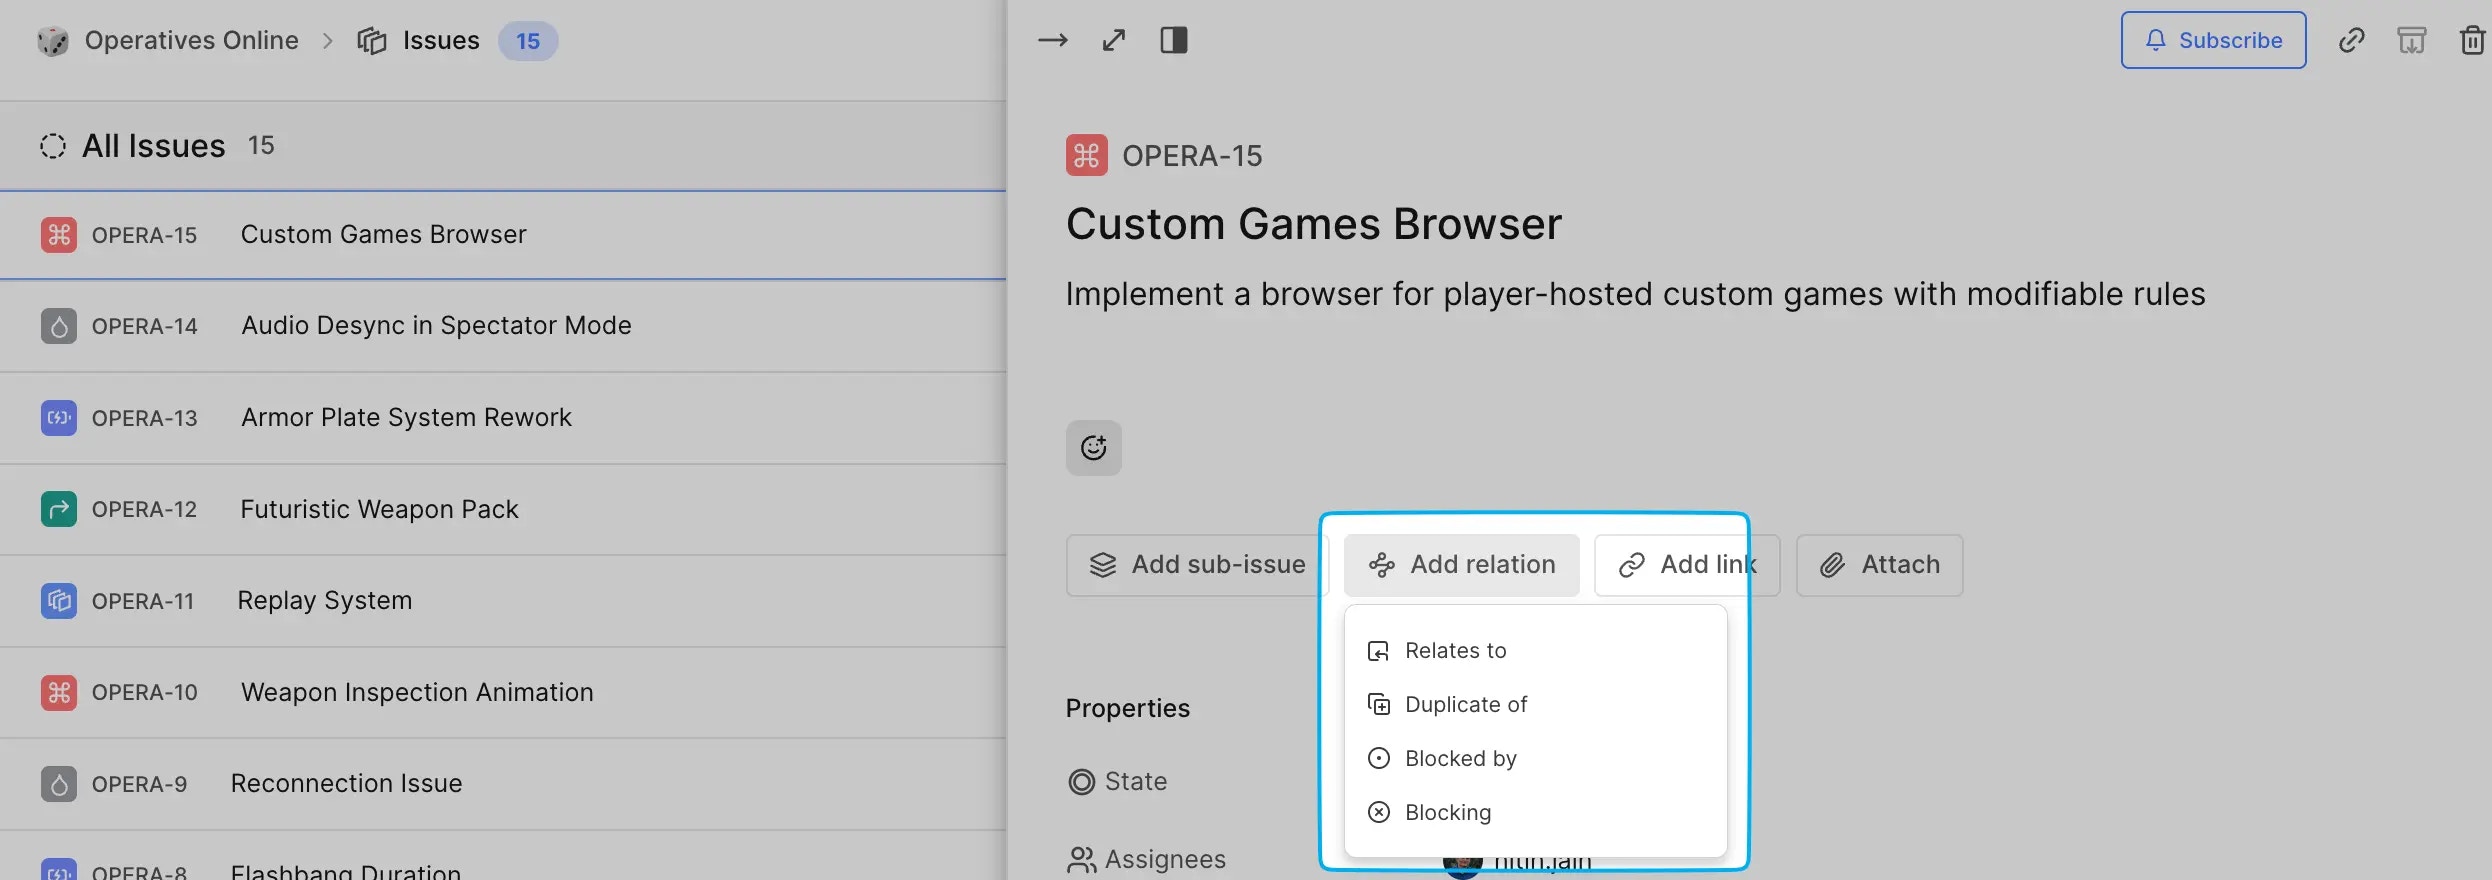
Task: Click the State property label
Action: coord(1135,782)
